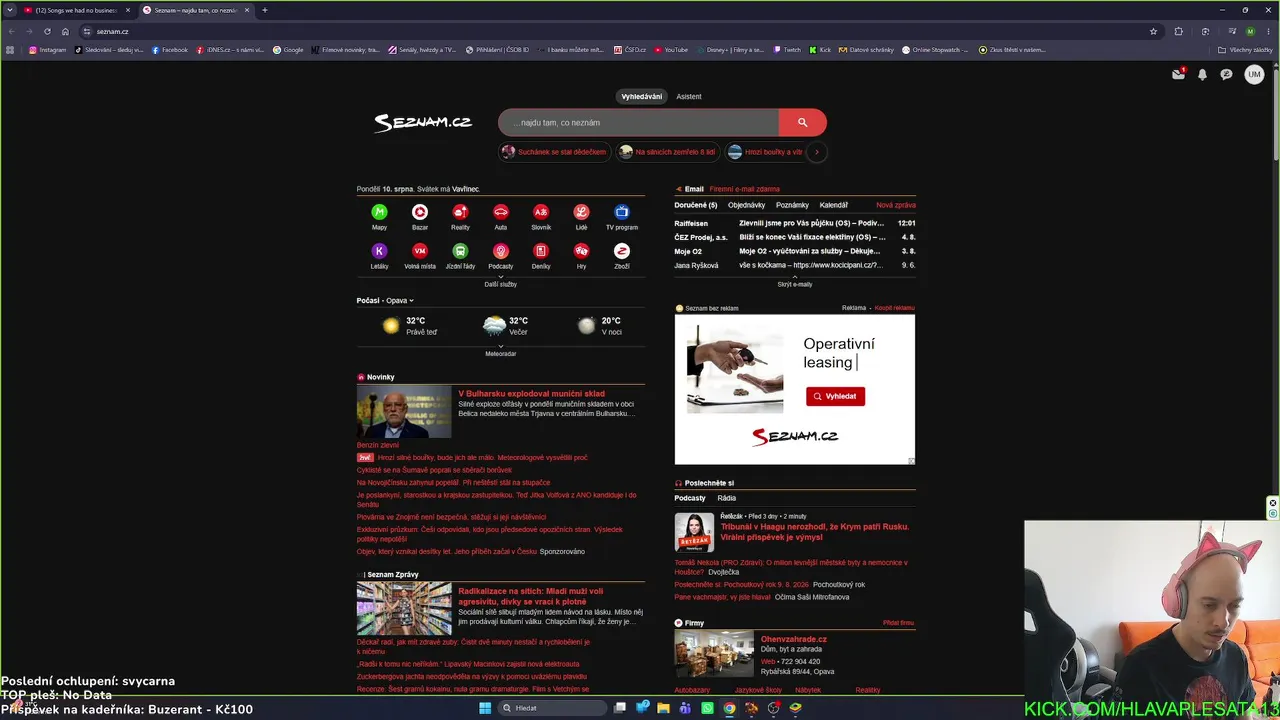Collapse emails with Skrýt e-maily
The width and height of the screenshot is (1280, 720).
[795, 283]
